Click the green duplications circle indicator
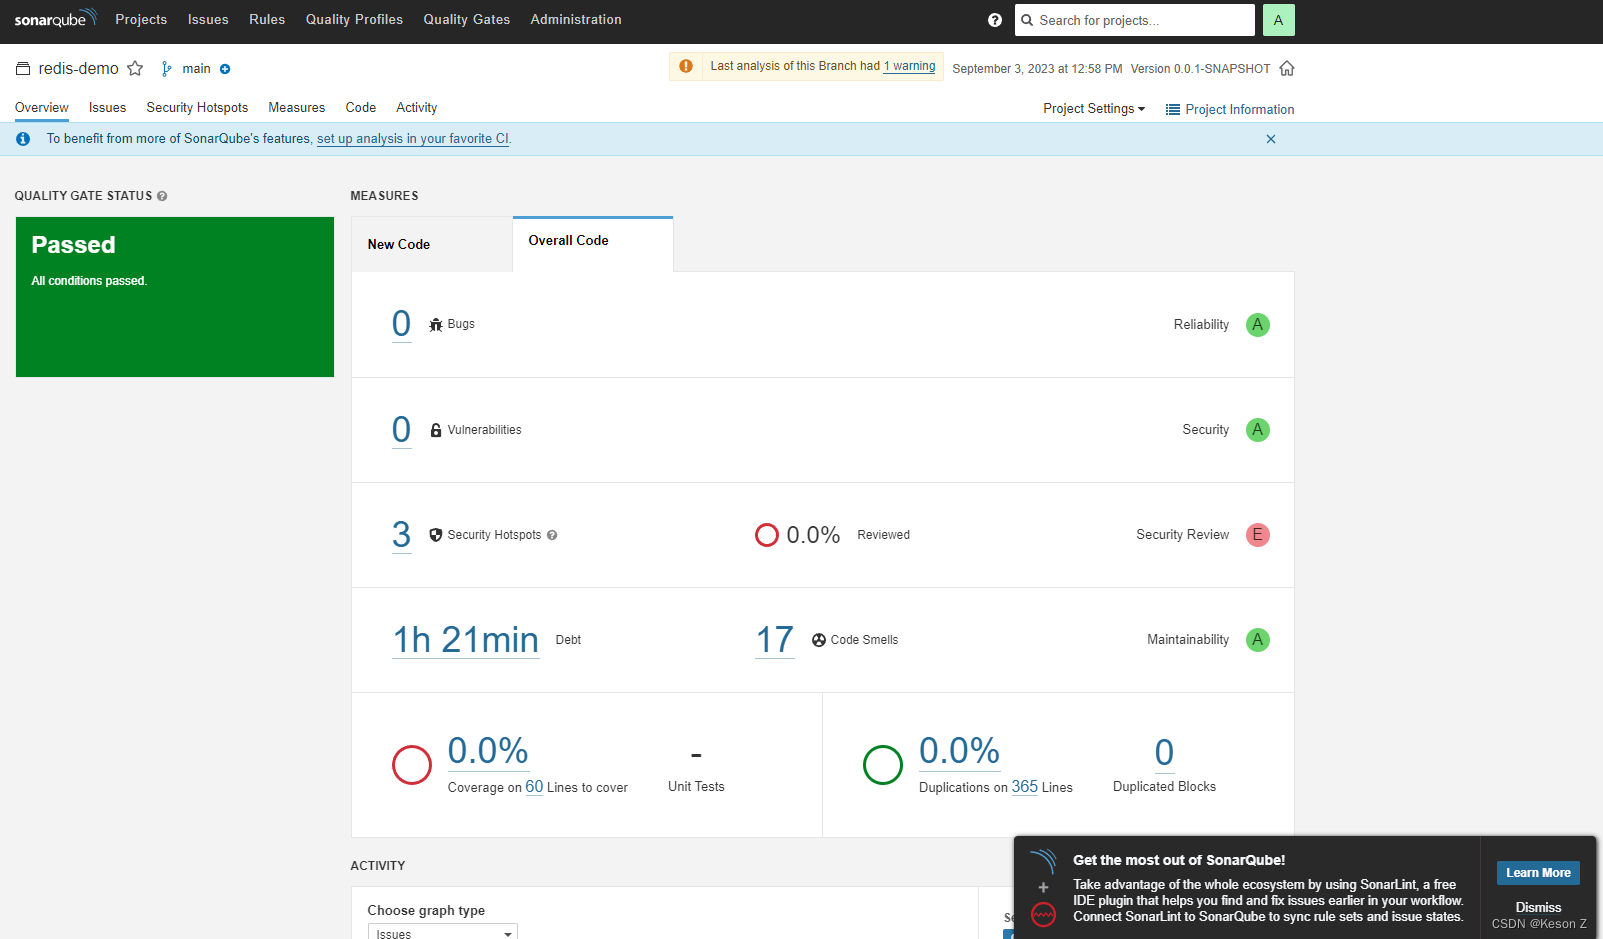 883,765
